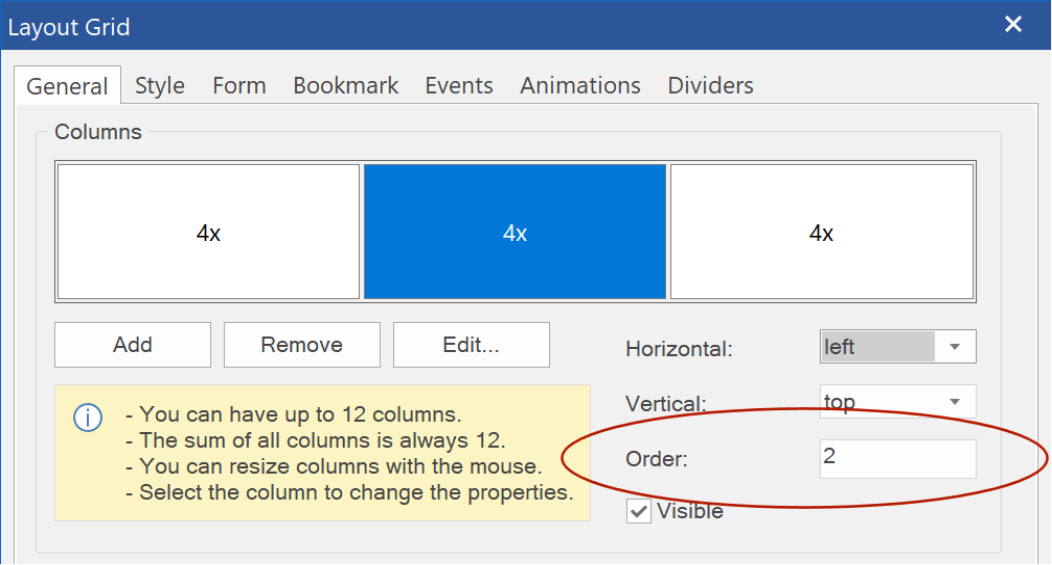Select the 'top' value in the Vertical combo box
This screenshot has width=1052, height=565.
[878, 402]
